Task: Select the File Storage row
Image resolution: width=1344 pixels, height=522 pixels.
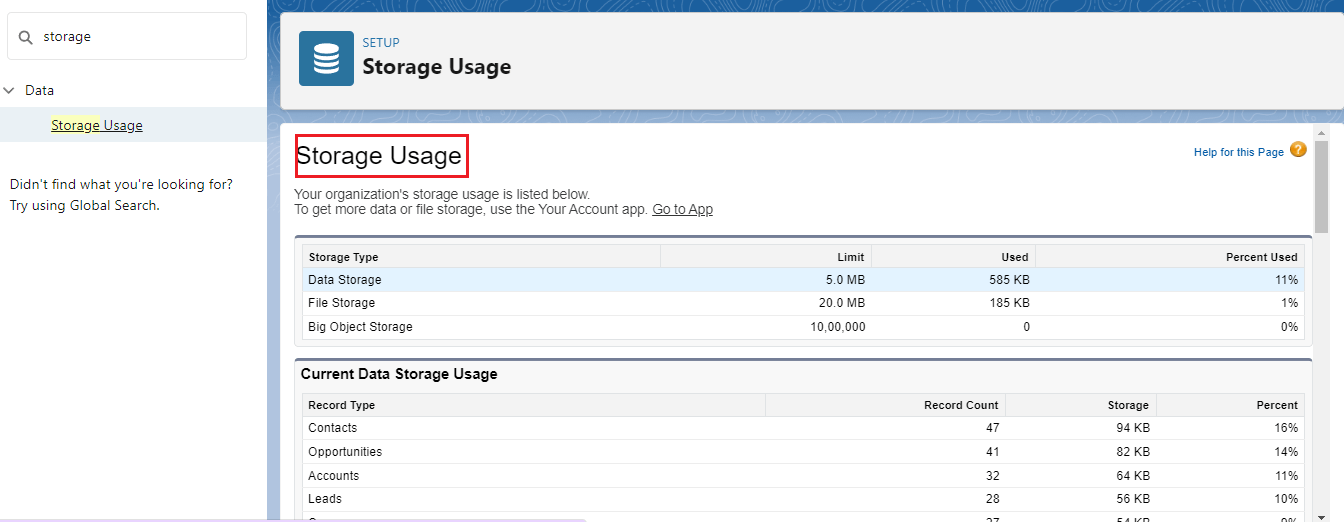Action: pos(342,303)
